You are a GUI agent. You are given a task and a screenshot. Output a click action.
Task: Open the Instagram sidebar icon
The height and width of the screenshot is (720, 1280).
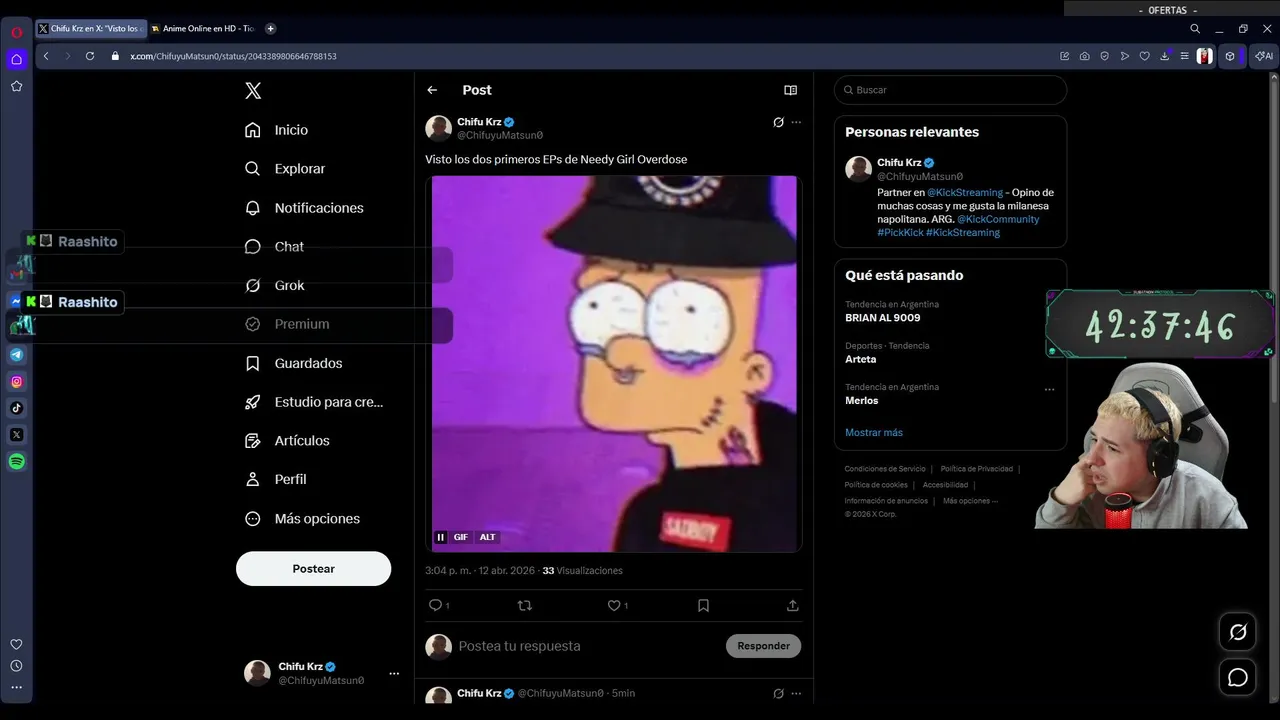17,381
